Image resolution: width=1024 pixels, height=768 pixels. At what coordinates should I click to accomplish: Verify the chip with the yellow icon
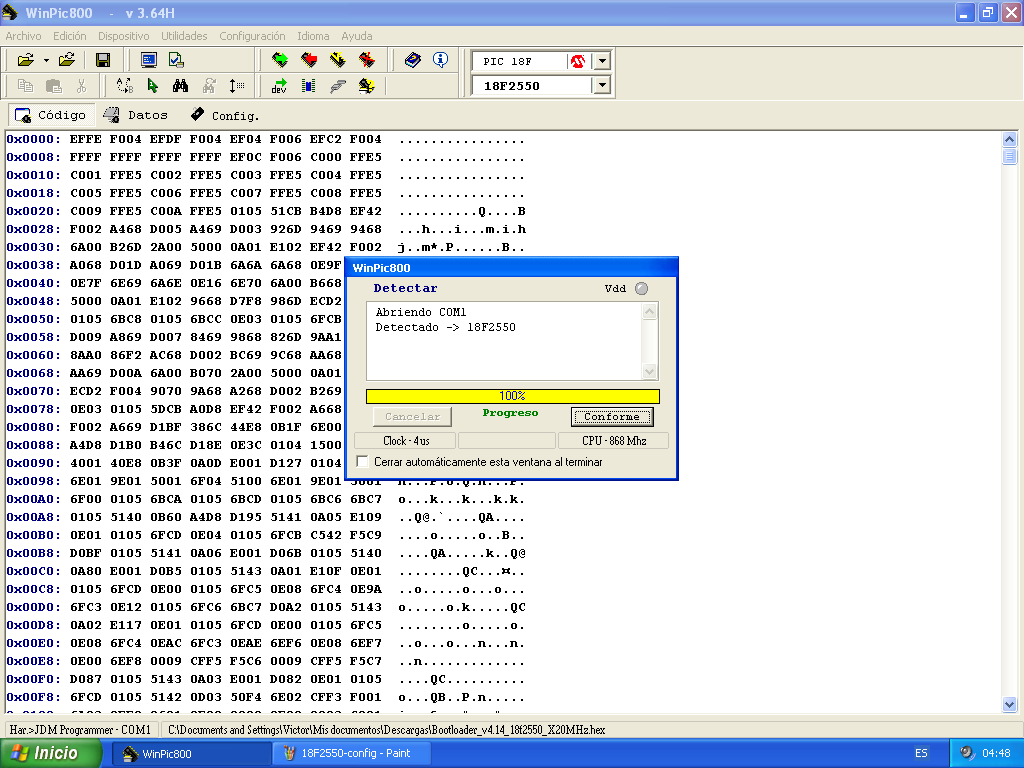[338, 60]
